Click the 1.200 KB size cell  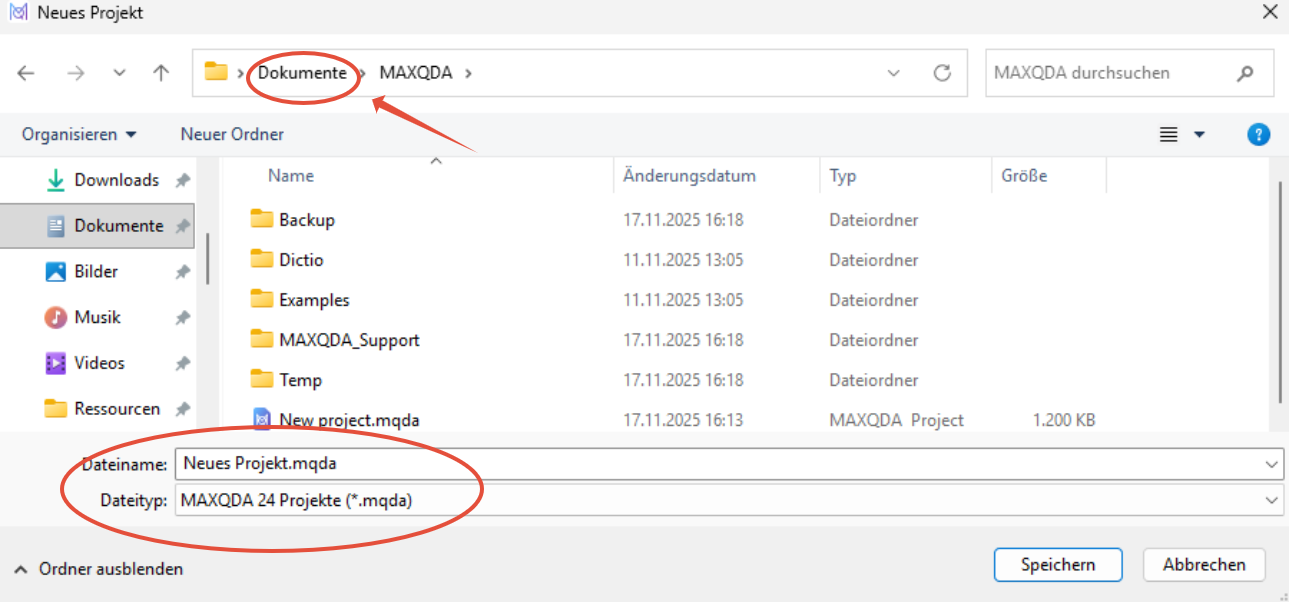click(x=1064, y=420)
